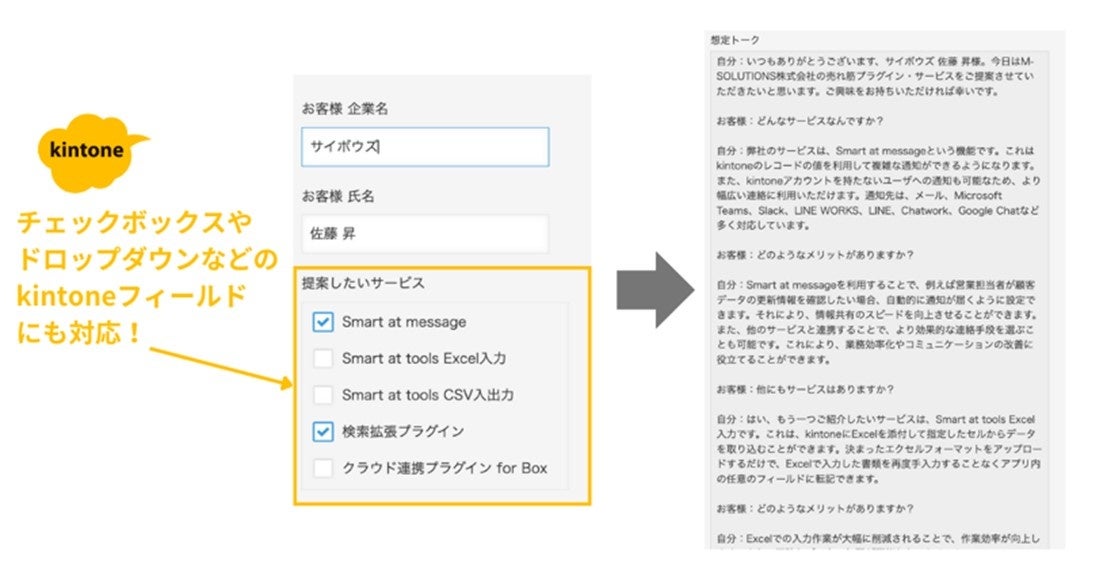Check クラウド連携プラグイン for Box checkbox
Viewport: 1107px width, 580px height.
point(323,468)
